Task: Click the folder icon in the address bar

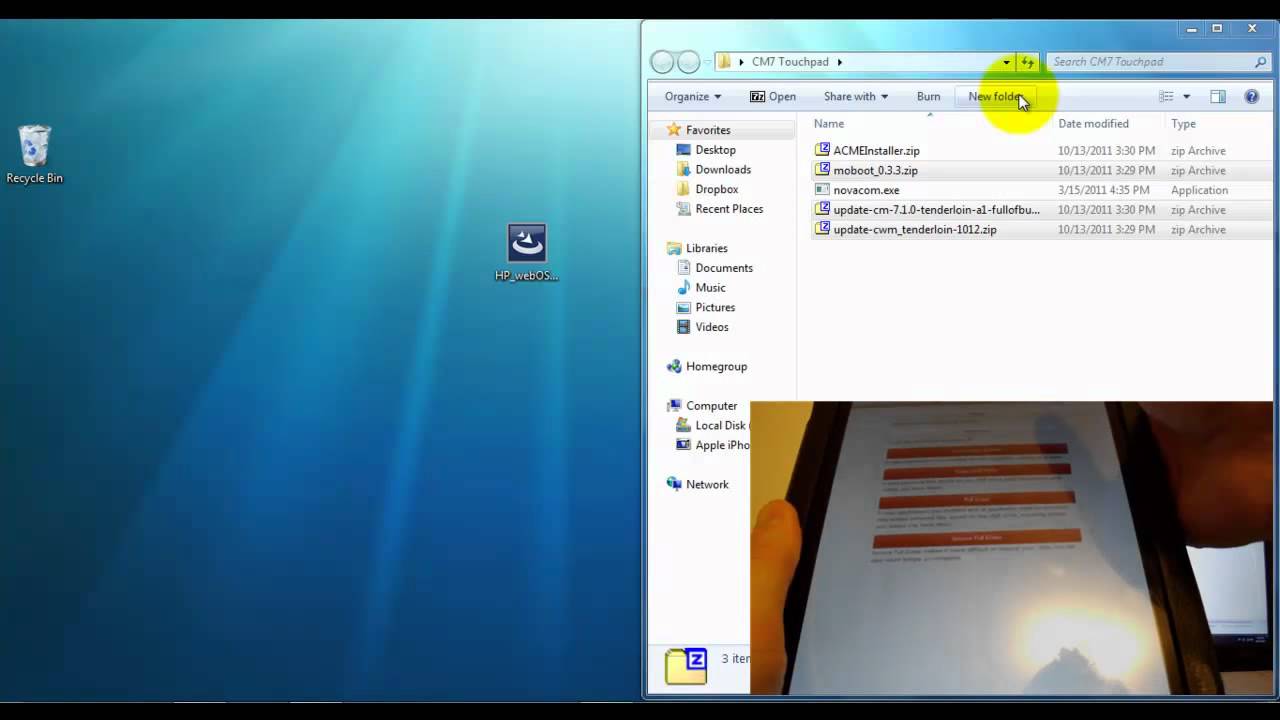Action: pyautogui.click(x=725, y=62)
